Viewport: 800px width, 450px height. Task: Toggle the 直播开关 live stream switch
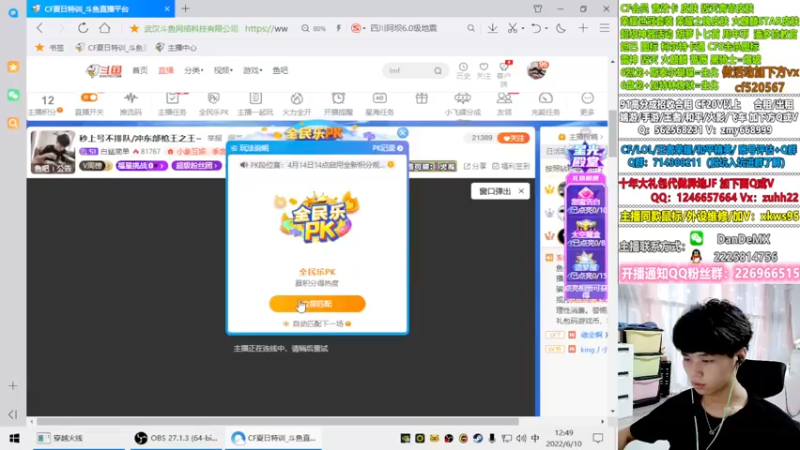point(89,97)
